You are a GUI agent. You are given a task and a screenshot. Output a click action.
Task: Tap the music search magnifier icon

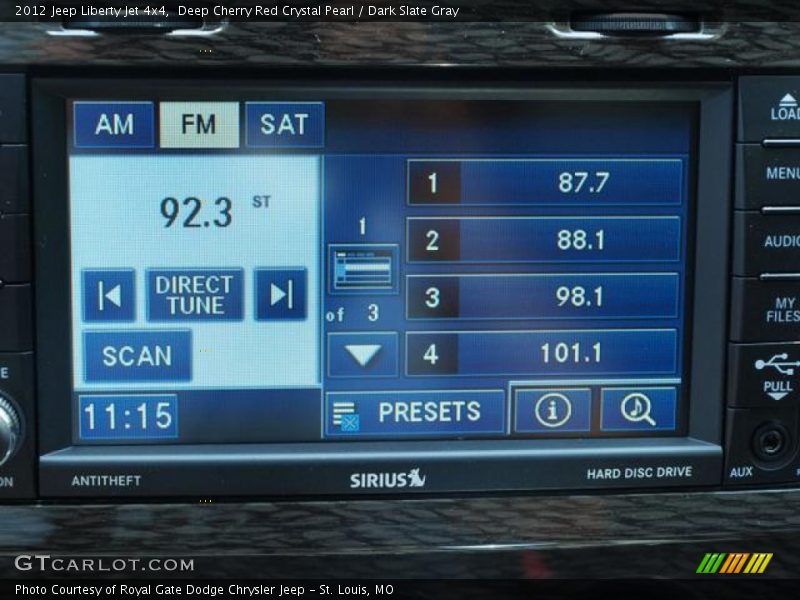tap(638, 409)
